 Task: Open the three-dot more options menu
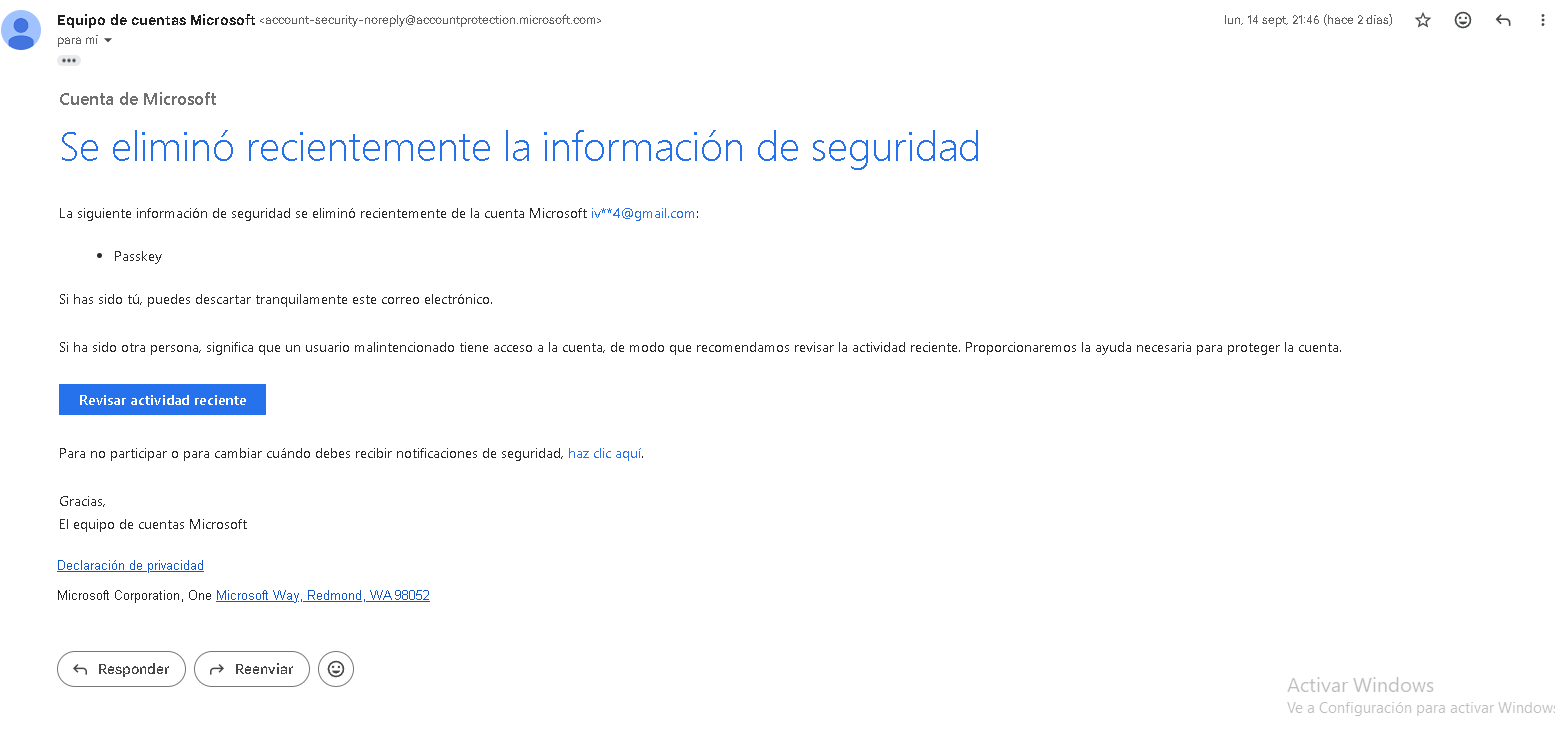pos(1543,20)
